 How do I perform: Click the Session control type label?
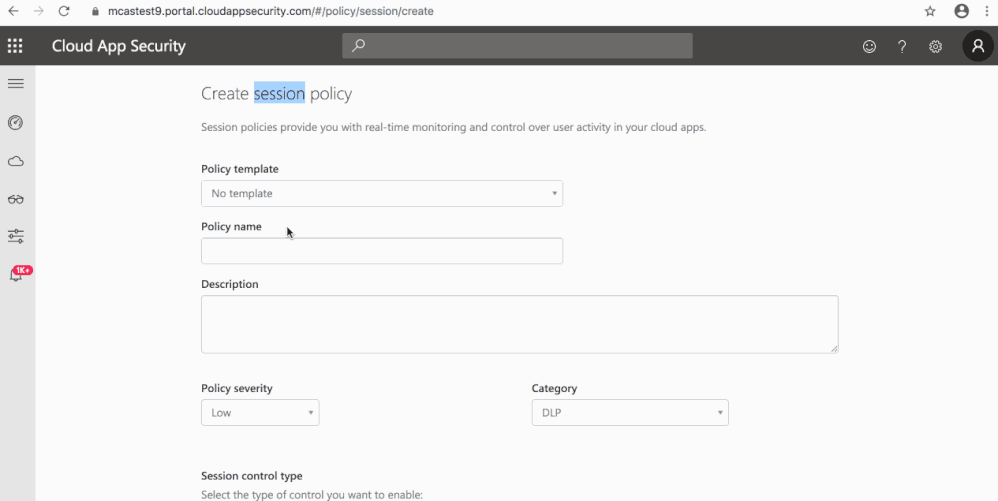point(252,476)
